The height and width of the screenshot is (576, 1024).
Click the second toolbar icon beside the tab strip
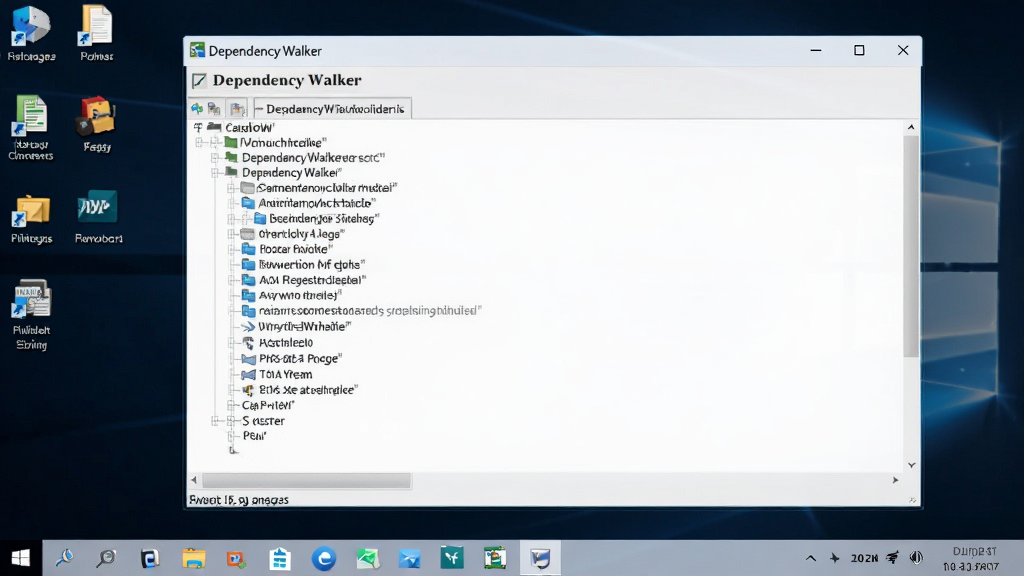[x=214, y=108]
